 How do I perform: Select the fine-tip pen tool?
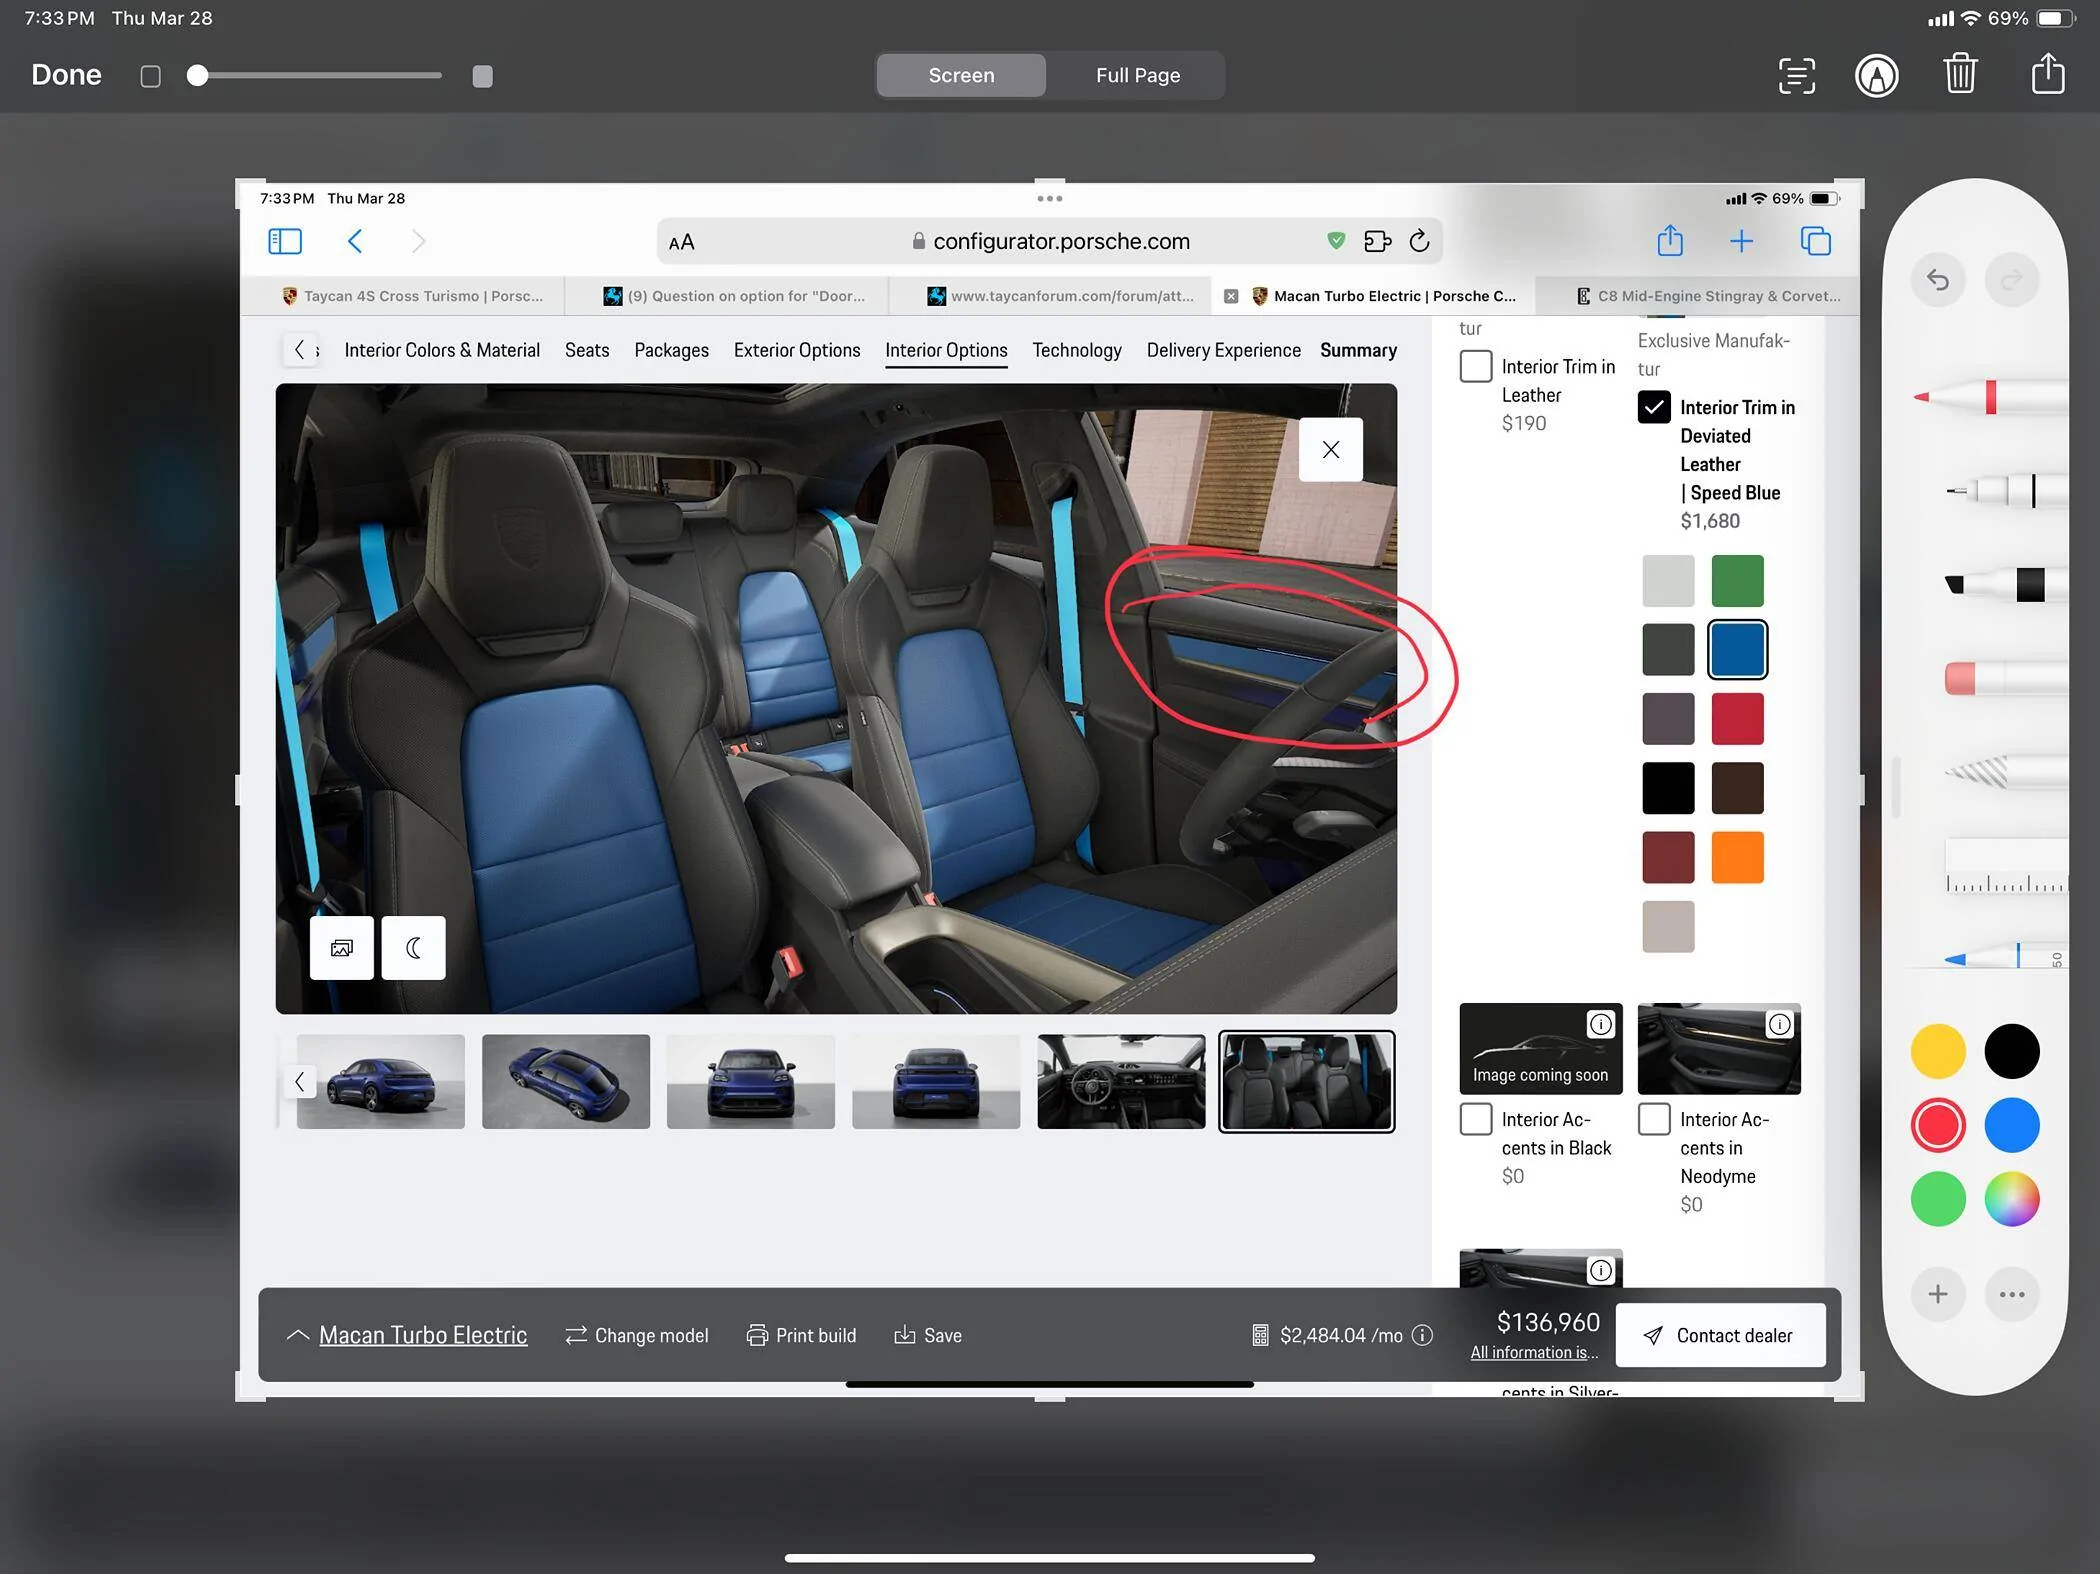pos(2005,491)
